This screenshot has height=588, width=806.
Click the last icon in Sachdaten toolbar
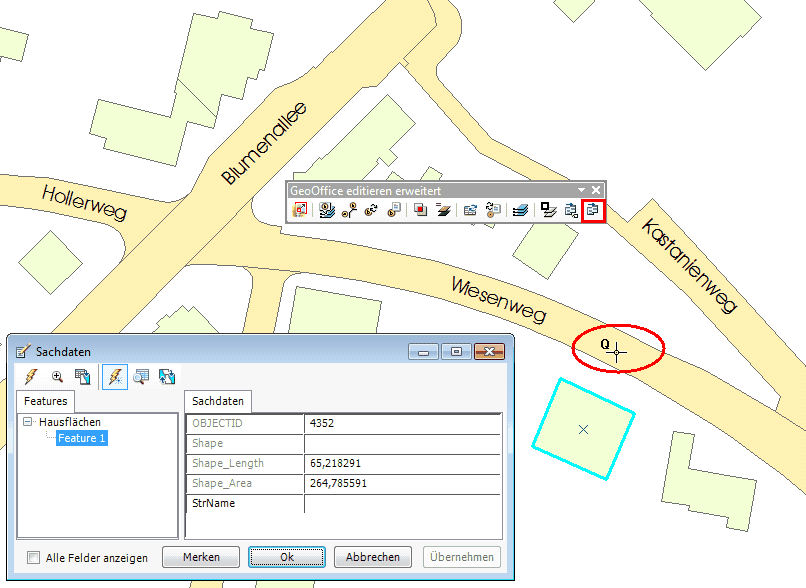coord(167,377)
